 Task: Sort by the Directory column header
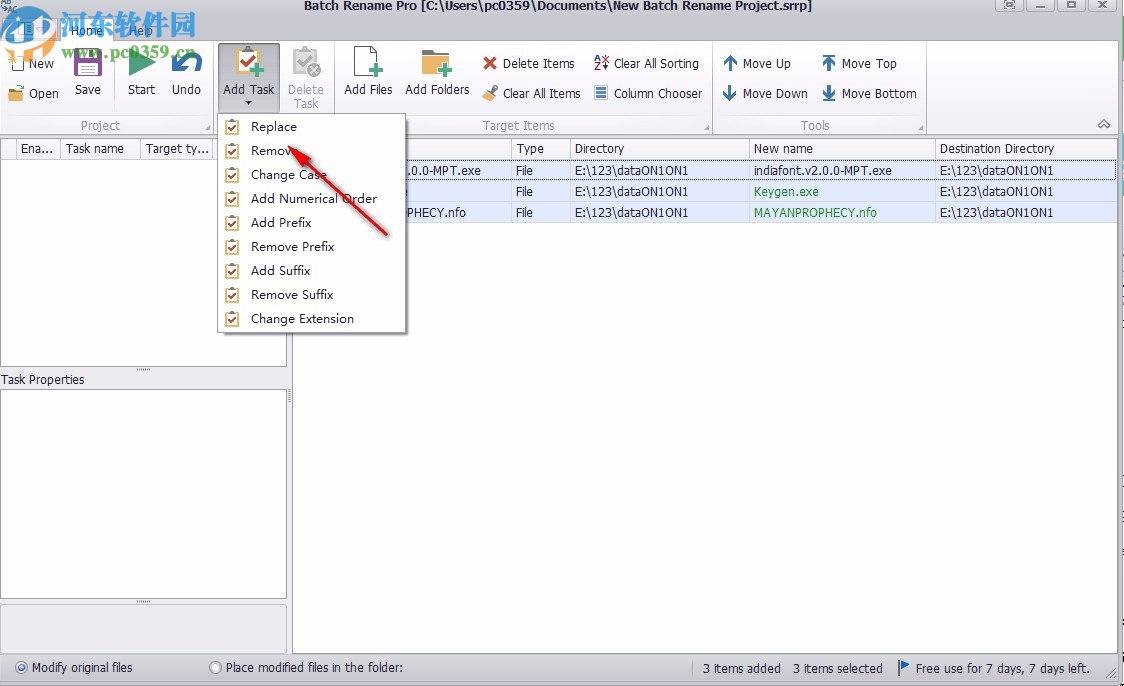[659, 148]
